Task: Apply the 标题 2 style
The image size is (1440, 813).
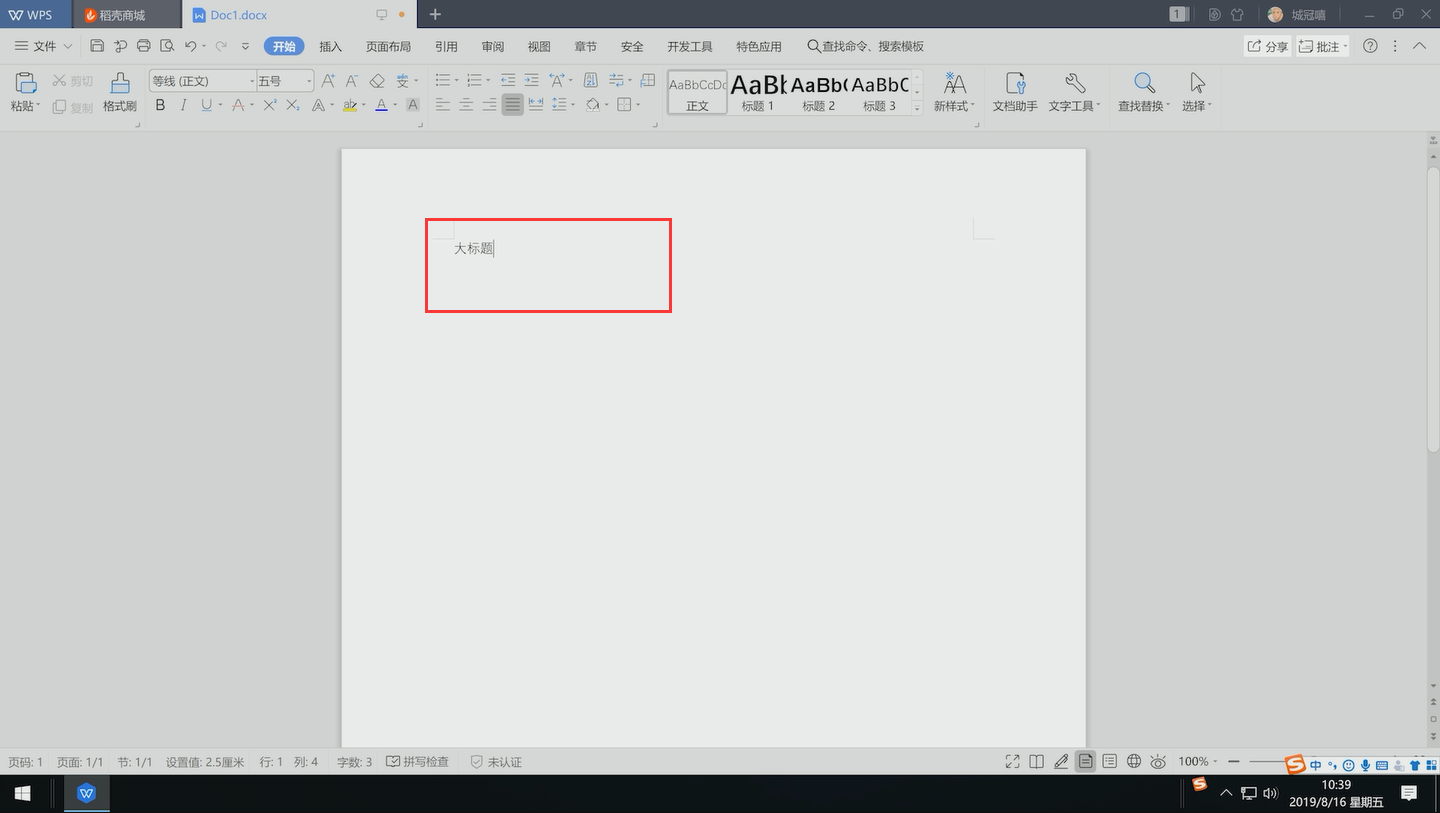Action: coord(819,92)
